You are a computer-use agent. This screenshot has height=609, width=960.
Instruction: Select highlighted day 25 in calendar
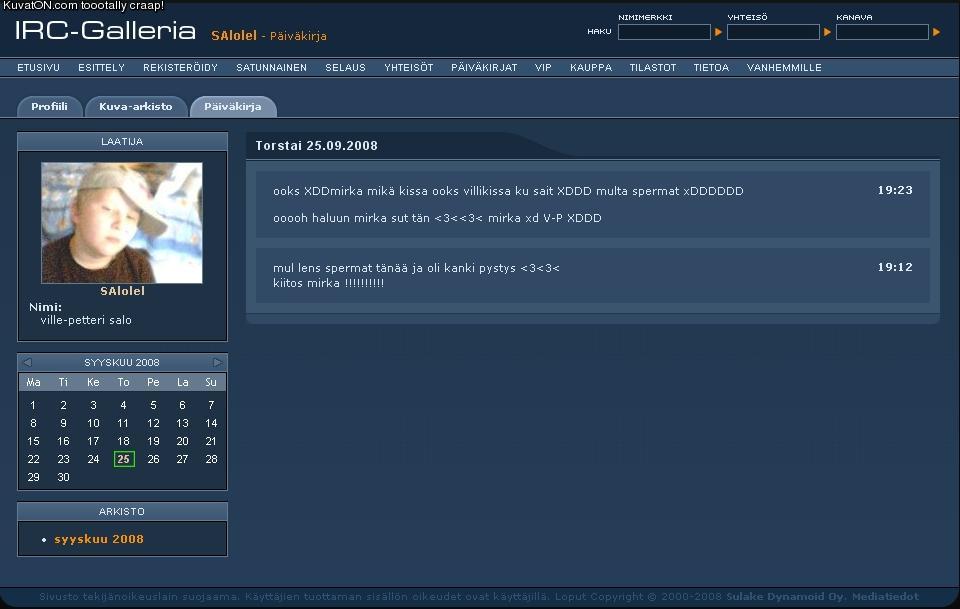click(124, 459)
